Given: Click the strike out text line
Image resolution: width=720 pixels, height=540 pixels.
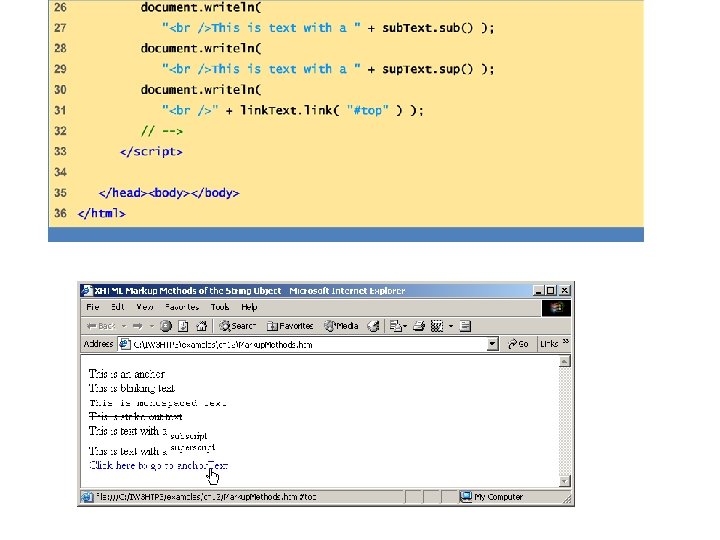Looking at the screenshot, I should (x=135, y=417).
